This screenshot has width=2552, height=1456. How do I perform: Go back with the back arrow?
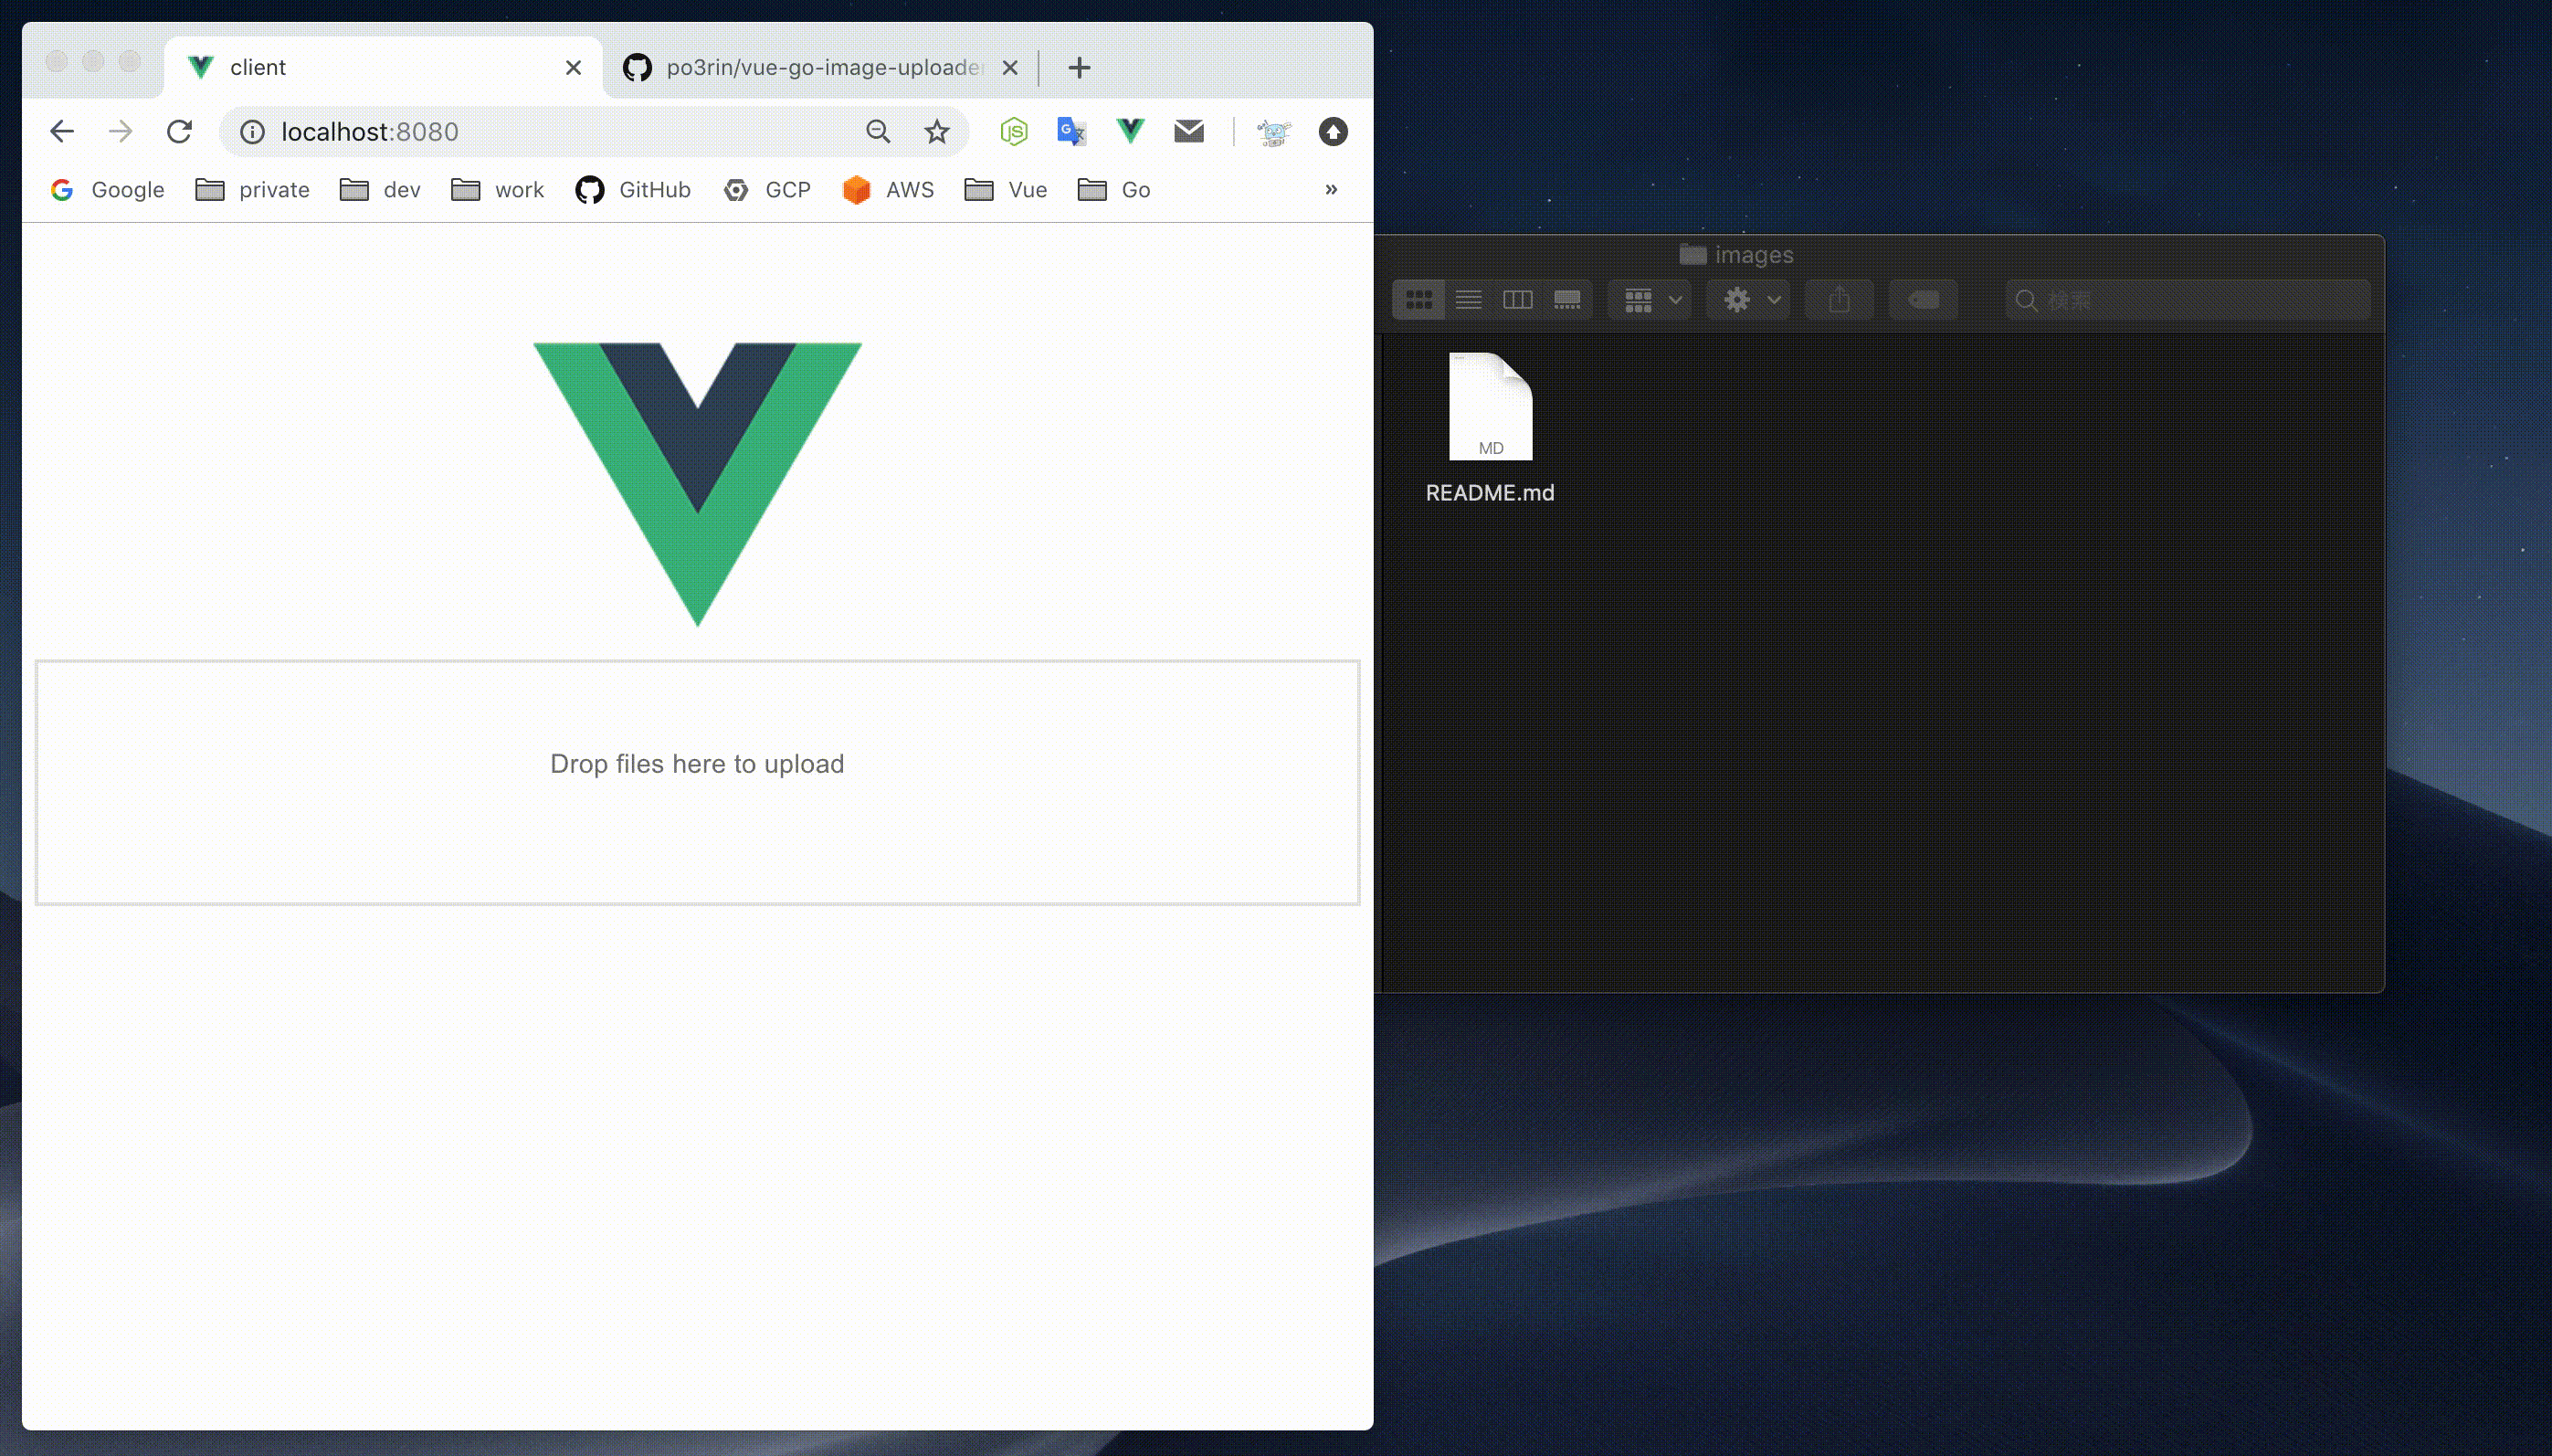62,131
